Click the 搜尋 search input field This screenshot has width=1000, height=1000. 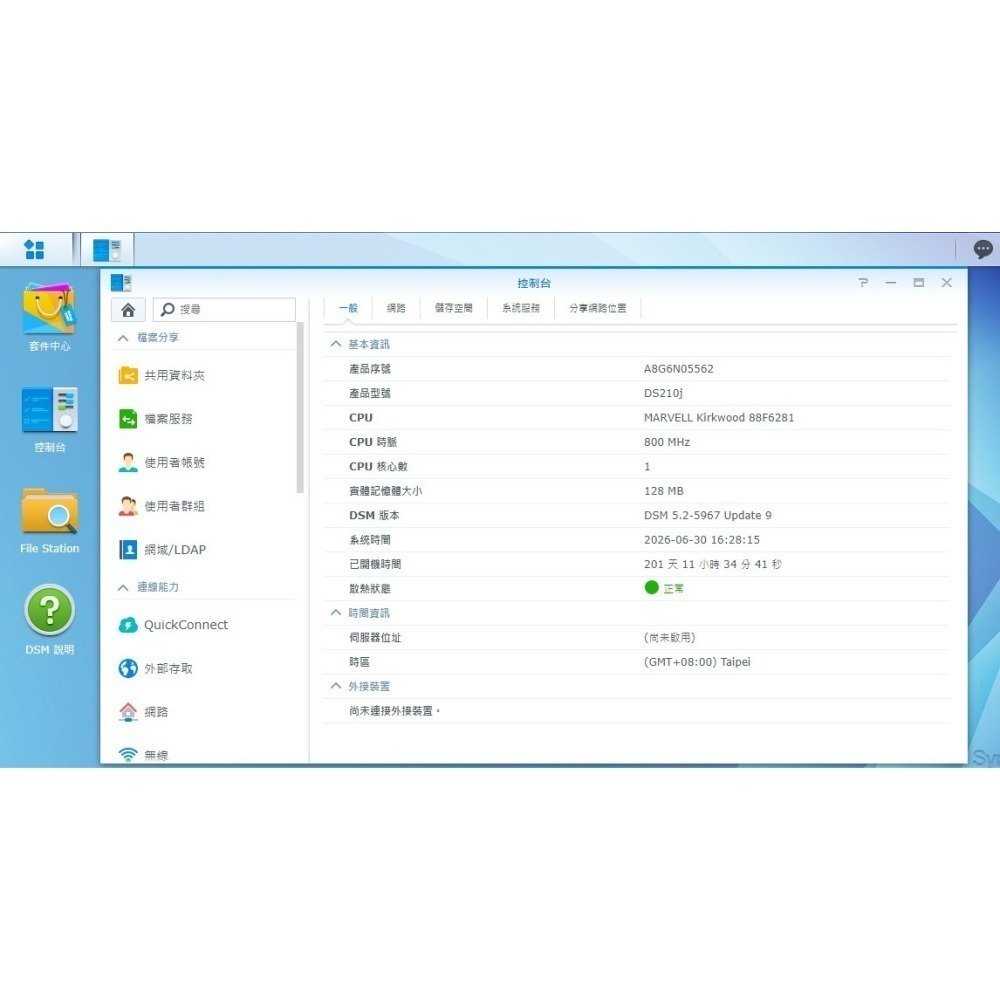click(x=224, y=309)
